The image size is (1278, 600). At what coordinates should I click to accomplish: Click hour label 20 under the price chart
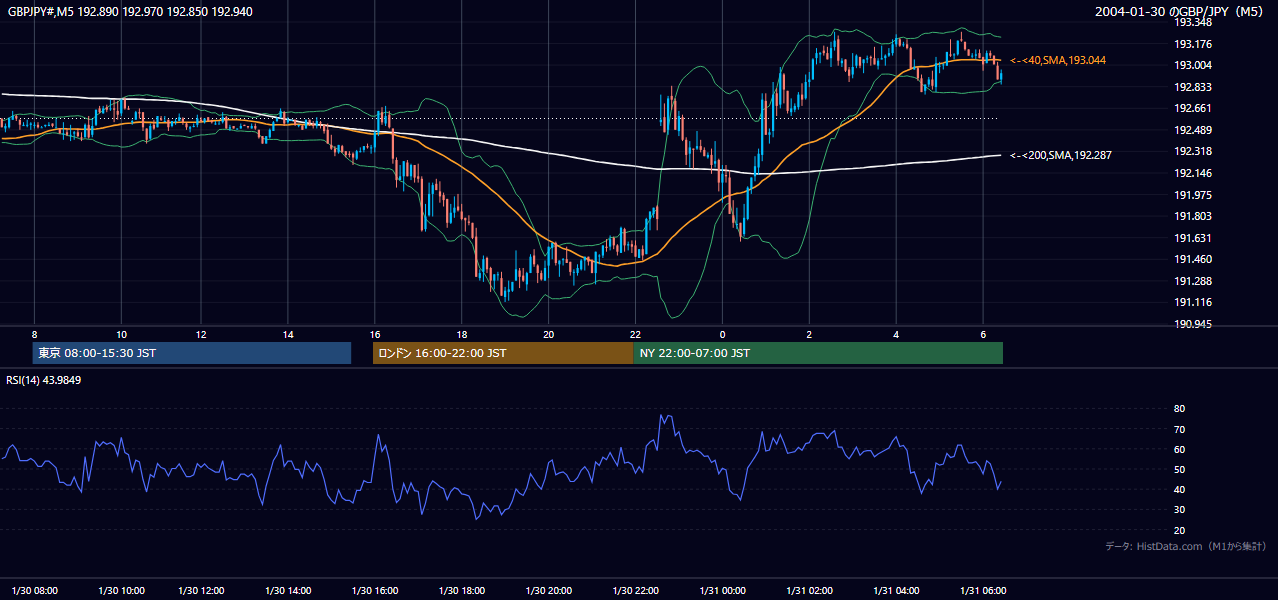point(549,334)
